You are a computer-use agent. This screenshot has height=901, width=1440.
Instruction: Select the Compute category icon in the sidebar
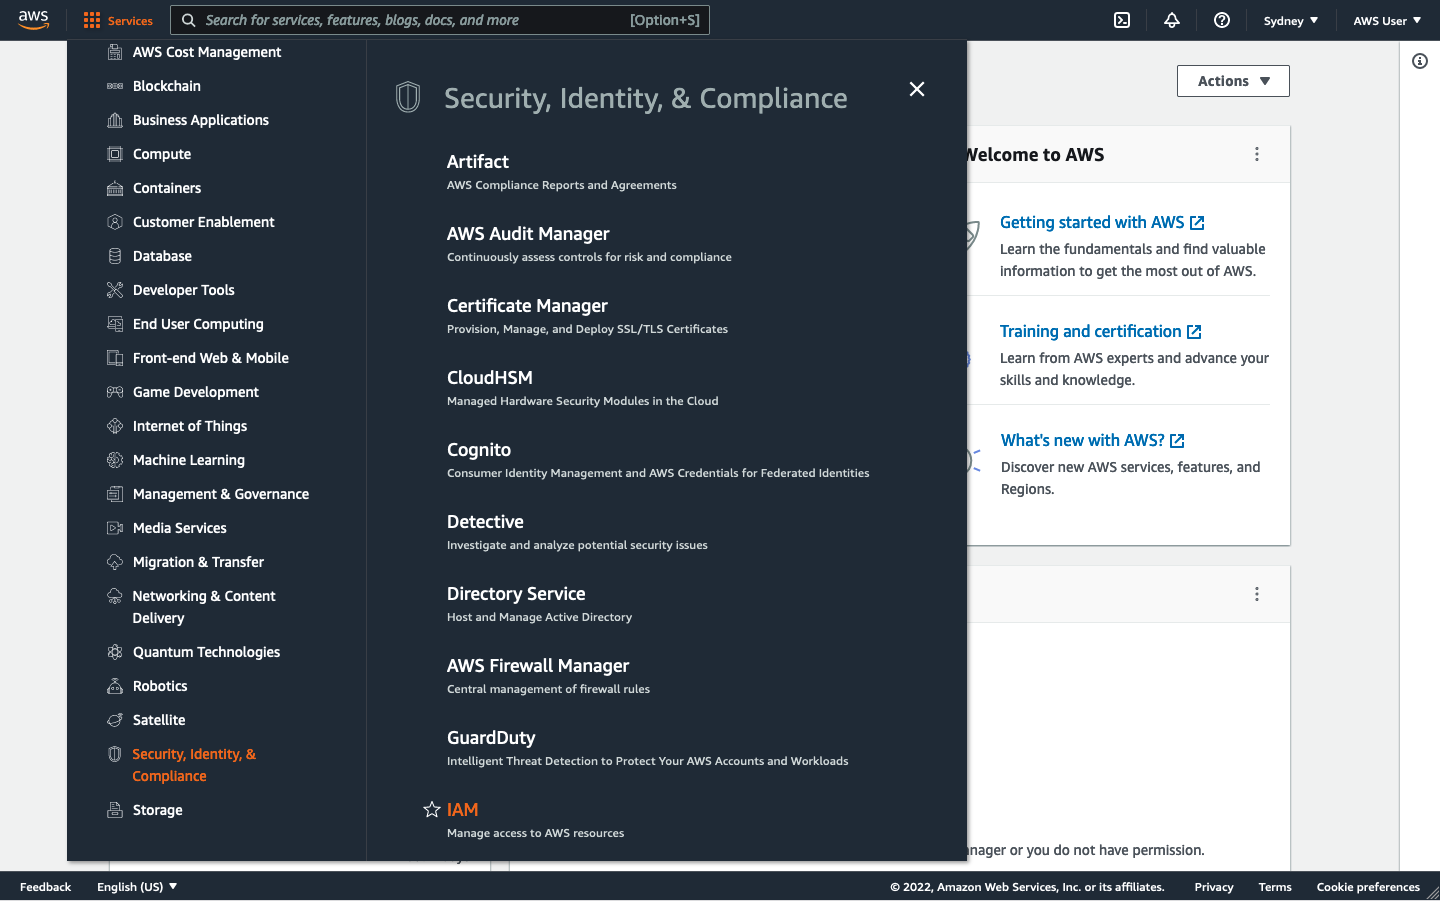116,154
